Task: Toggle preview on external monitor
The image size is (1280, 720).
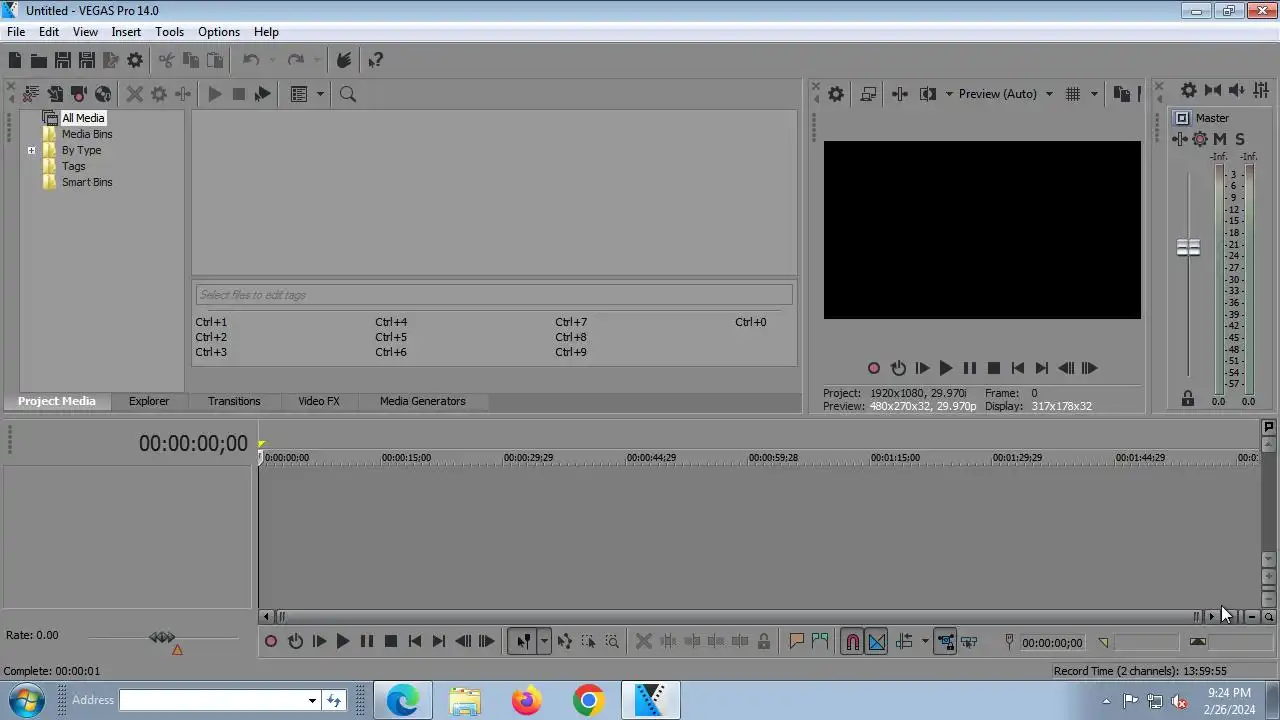Action: click(x=868, y=94)
